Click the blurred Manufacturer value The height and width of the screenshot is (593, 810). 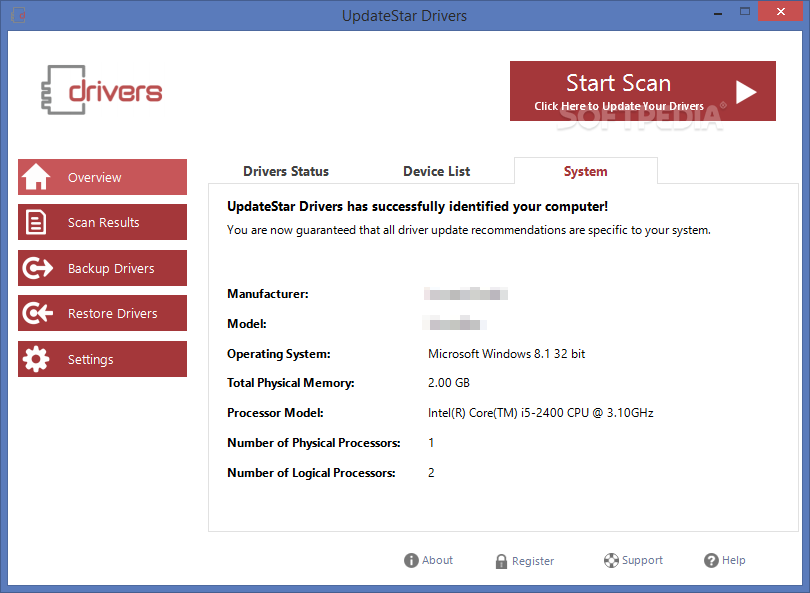pos(466,294)
